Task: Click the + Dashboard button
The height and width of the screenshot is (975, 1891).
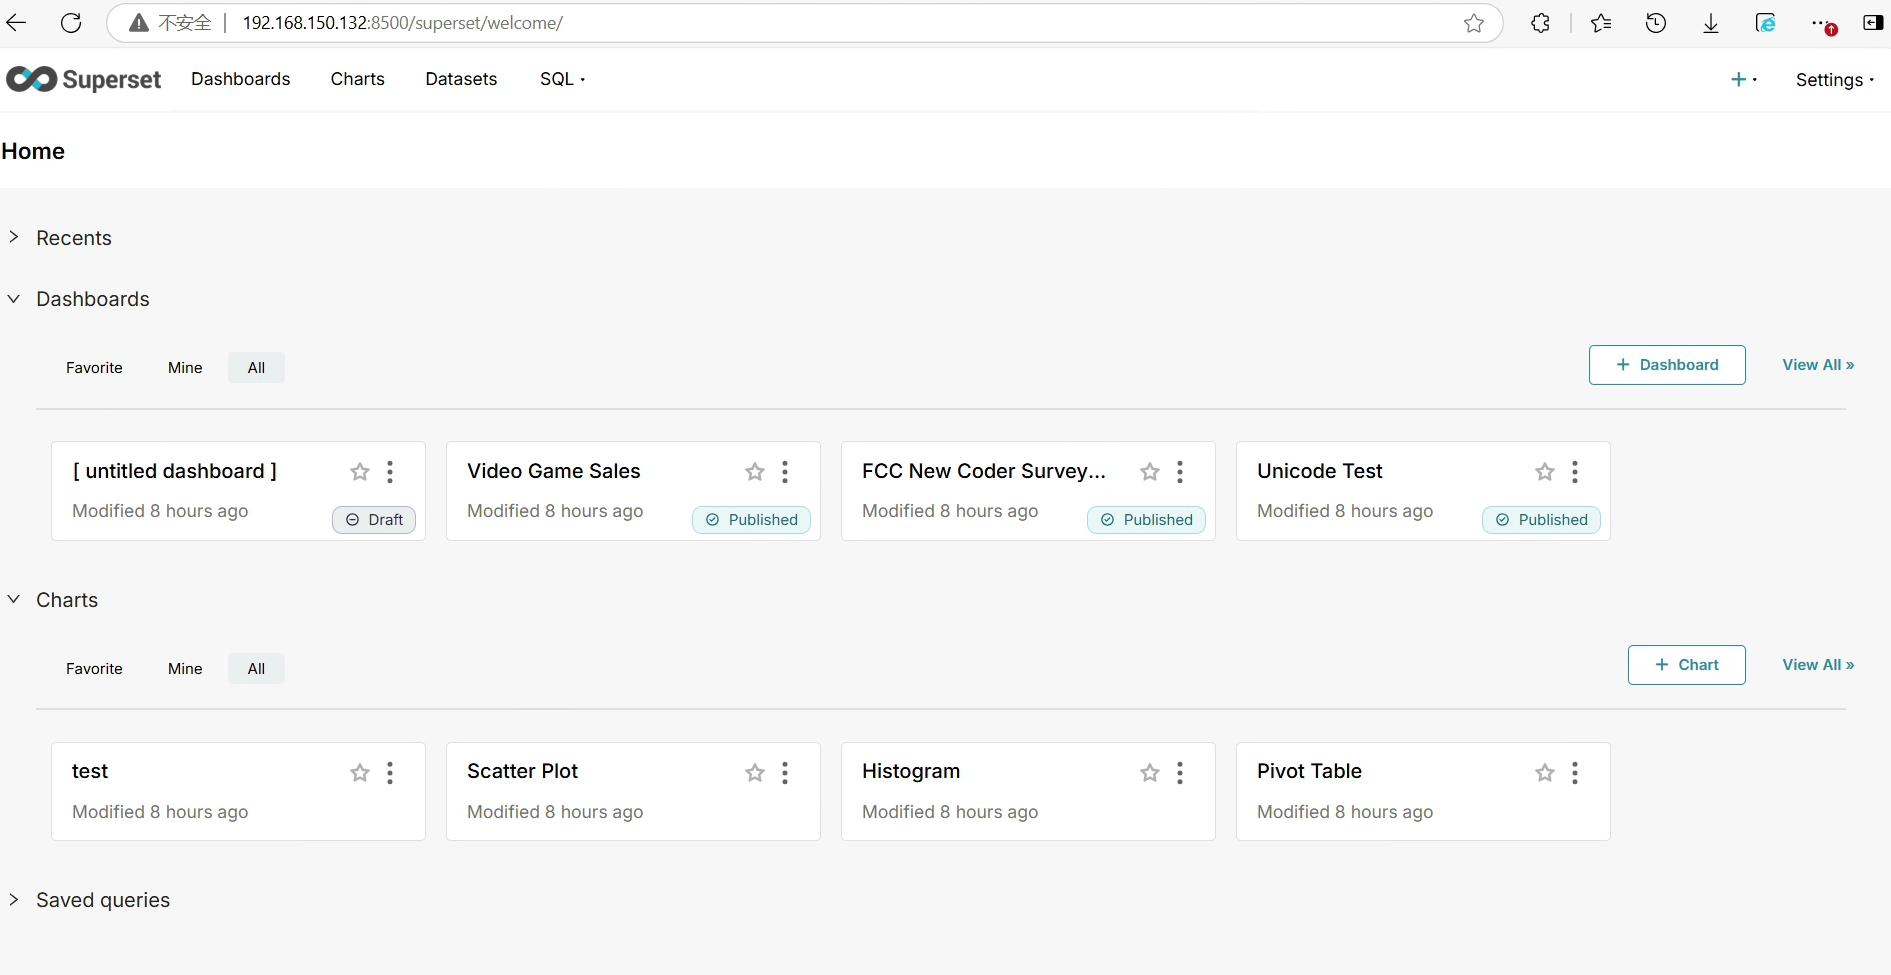Action: [1666, 365]
